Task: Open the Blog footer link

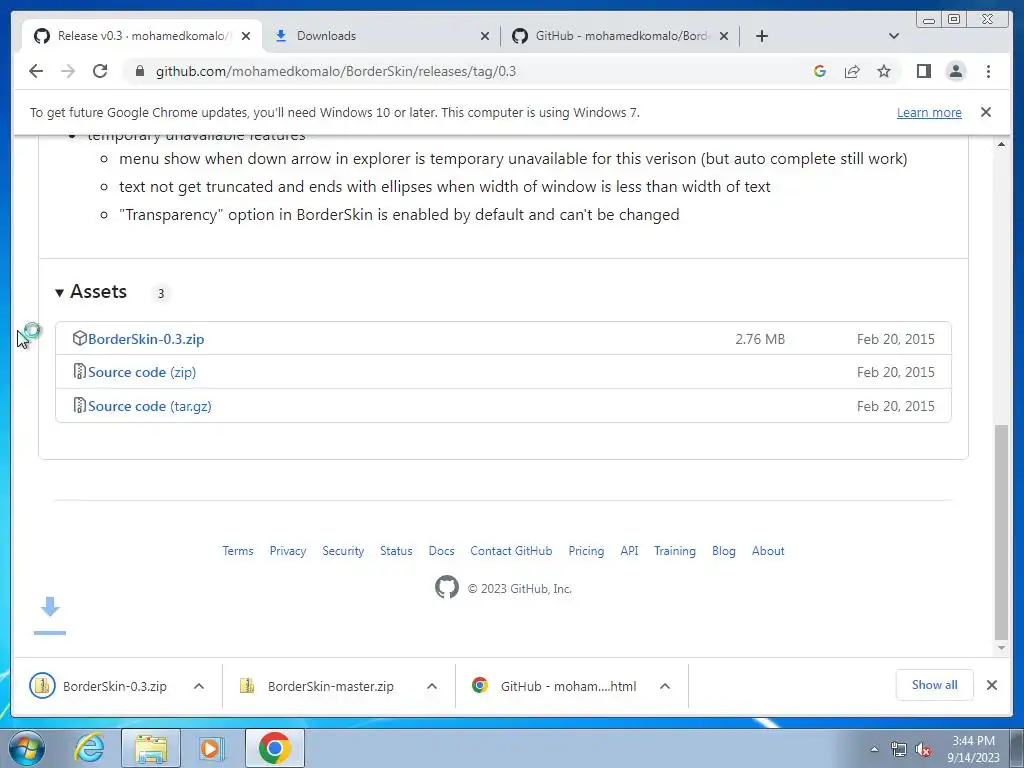Action: click(724, 551)
